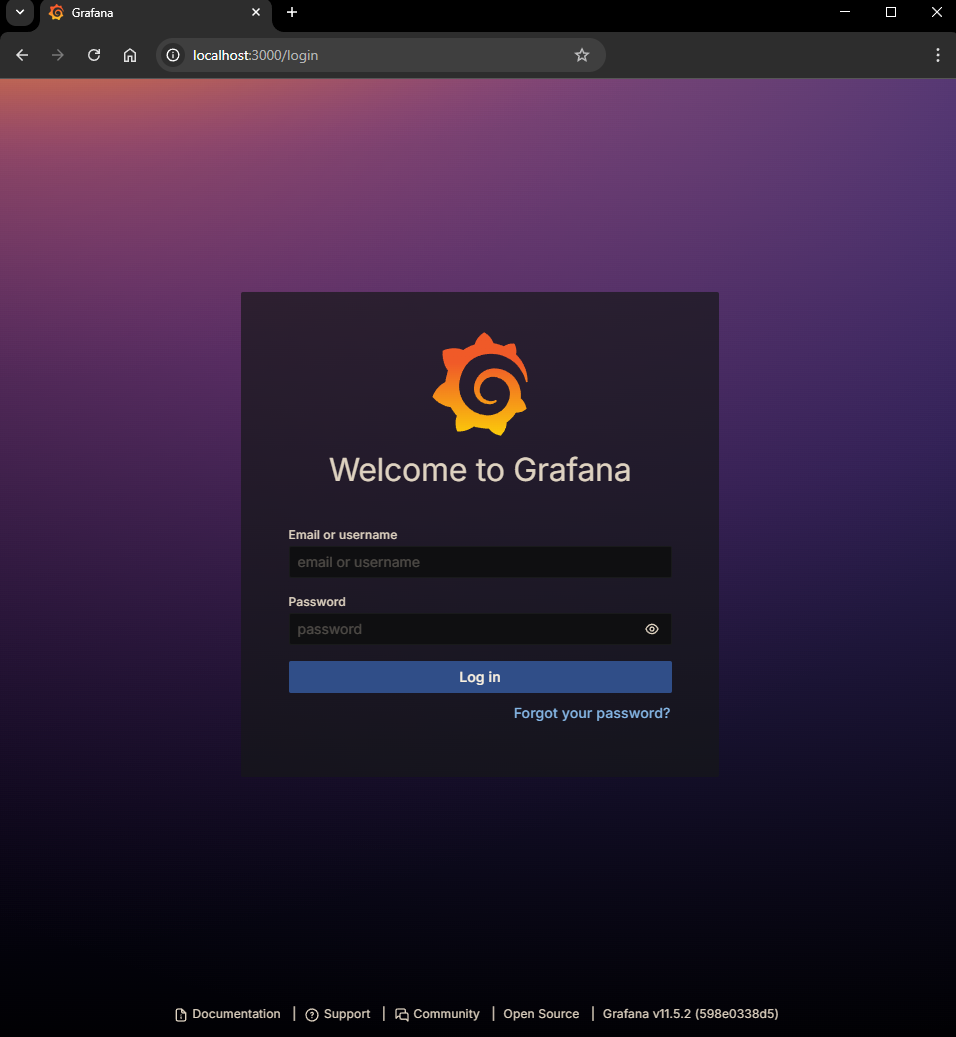Close the Grafana tab
Viewport: 956px width, 1037px height.
click(256, 13)
